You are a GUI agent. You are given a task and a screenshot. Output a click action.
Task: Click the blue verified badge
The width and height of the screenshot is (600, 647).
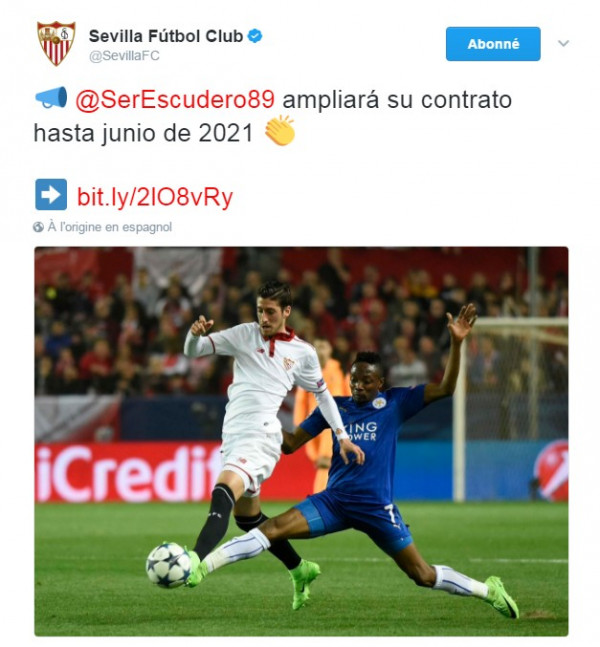click(x=255, y=36)
